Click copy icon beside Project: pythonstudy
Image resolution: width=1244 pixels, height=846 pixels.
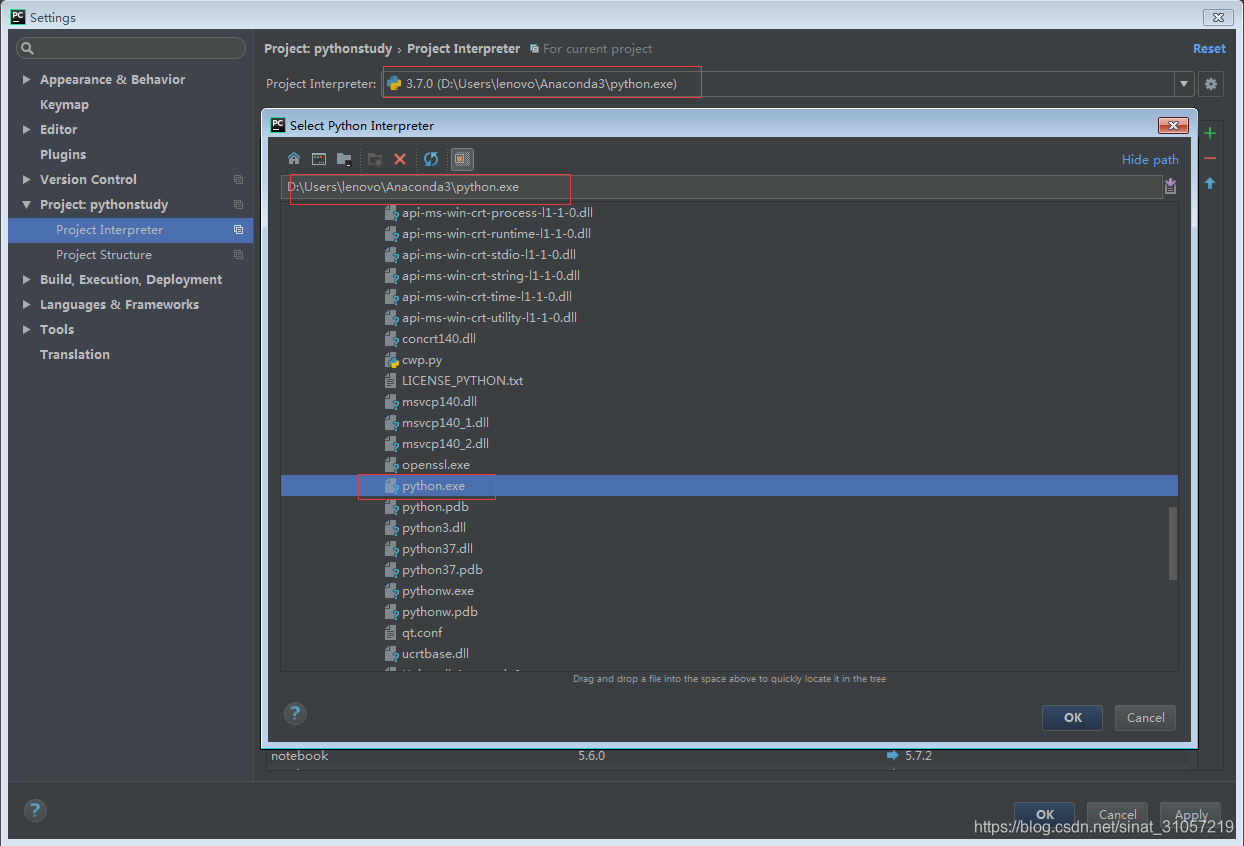coord(238,205)
